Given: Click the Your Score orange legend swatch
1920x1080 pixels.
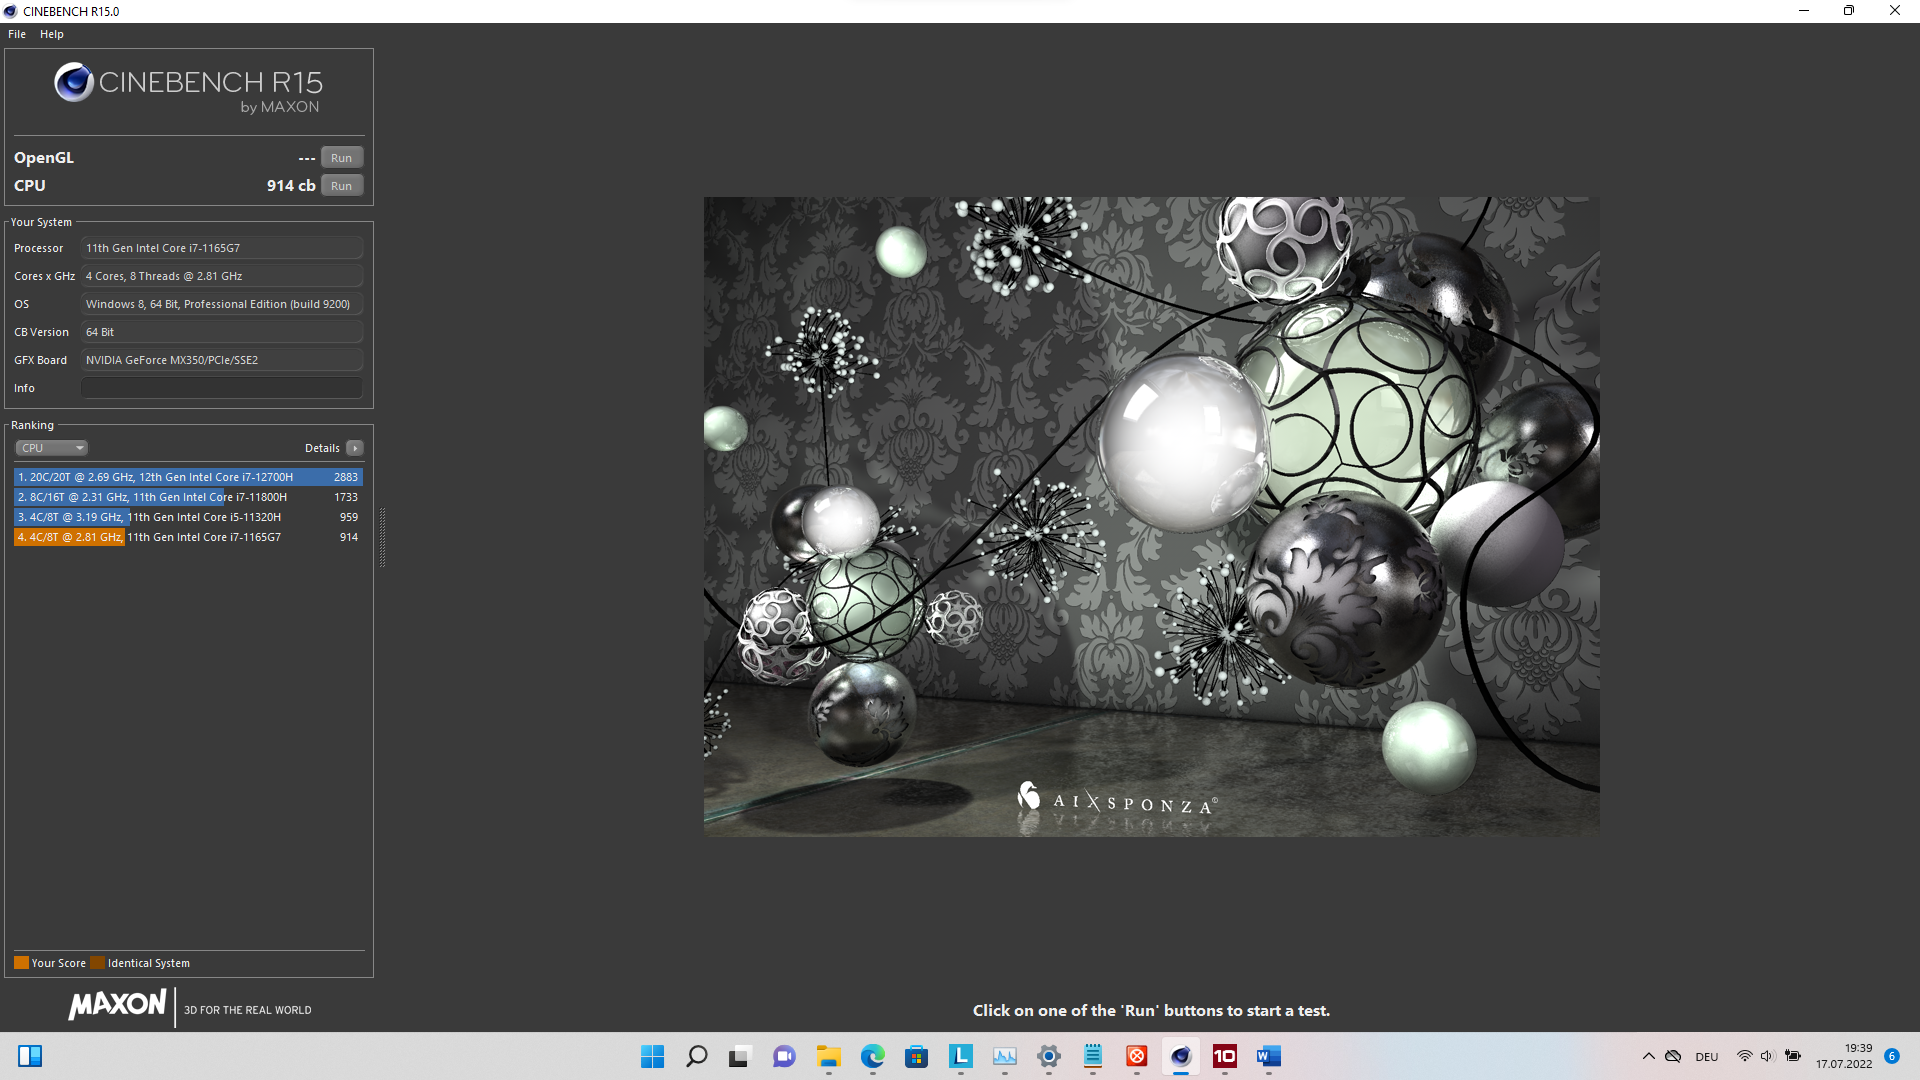Looking at the screenshot, I should [21, 963].
